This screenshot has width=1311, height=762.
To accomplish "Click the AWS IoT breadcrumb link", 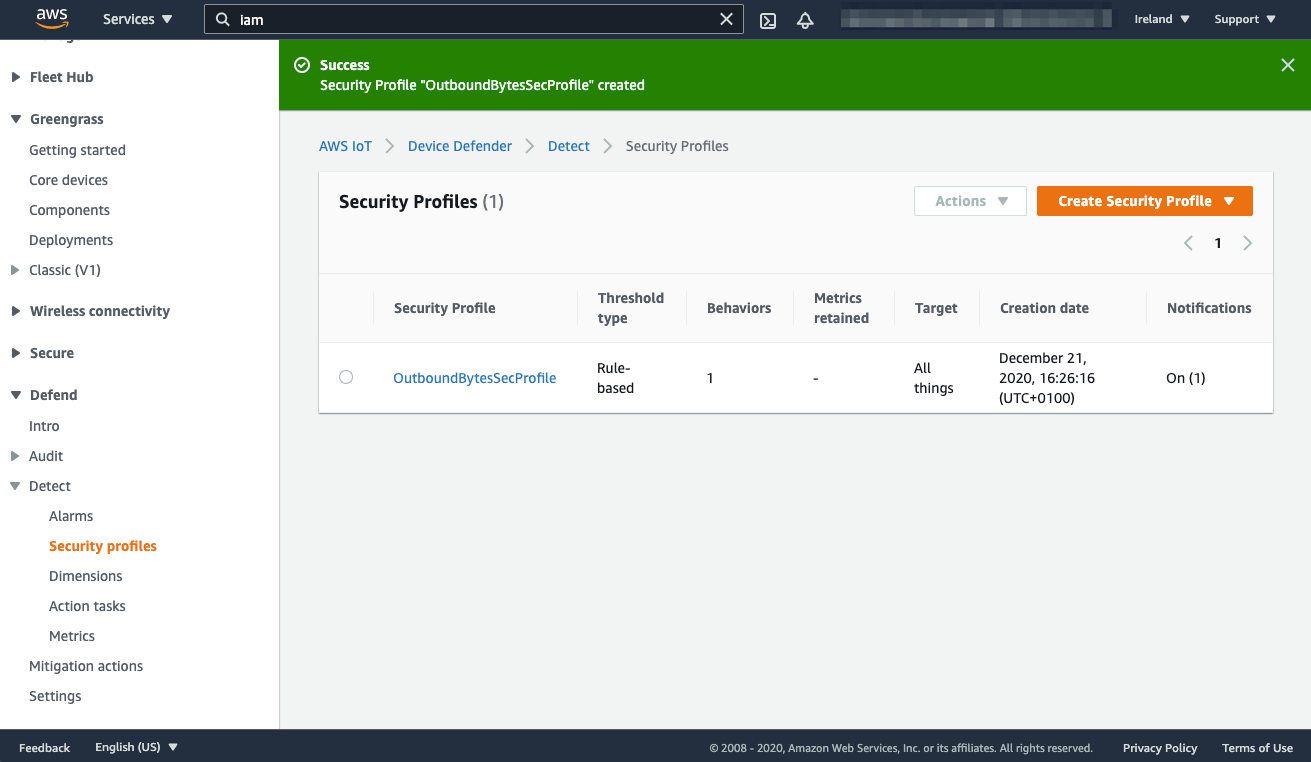I will point(345,146).
